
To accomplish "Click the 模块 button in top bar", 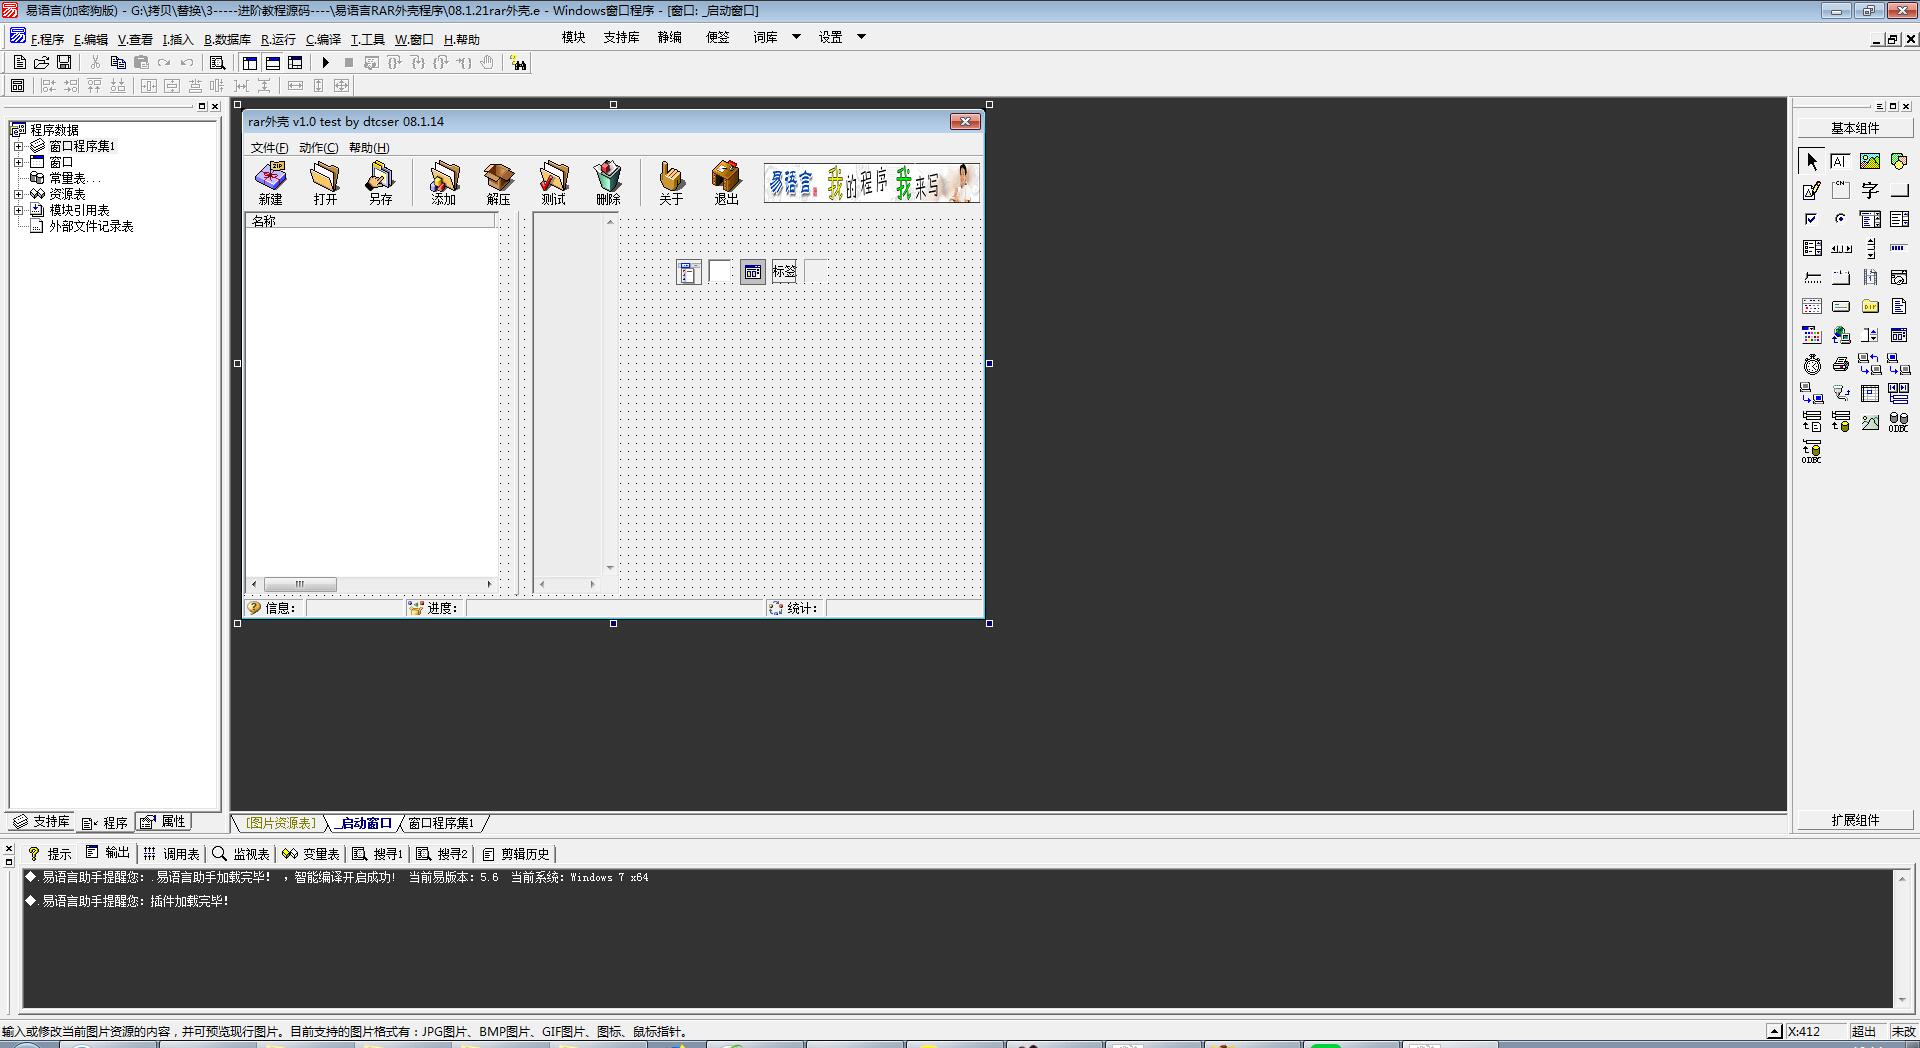I will [x=573, y=37].
